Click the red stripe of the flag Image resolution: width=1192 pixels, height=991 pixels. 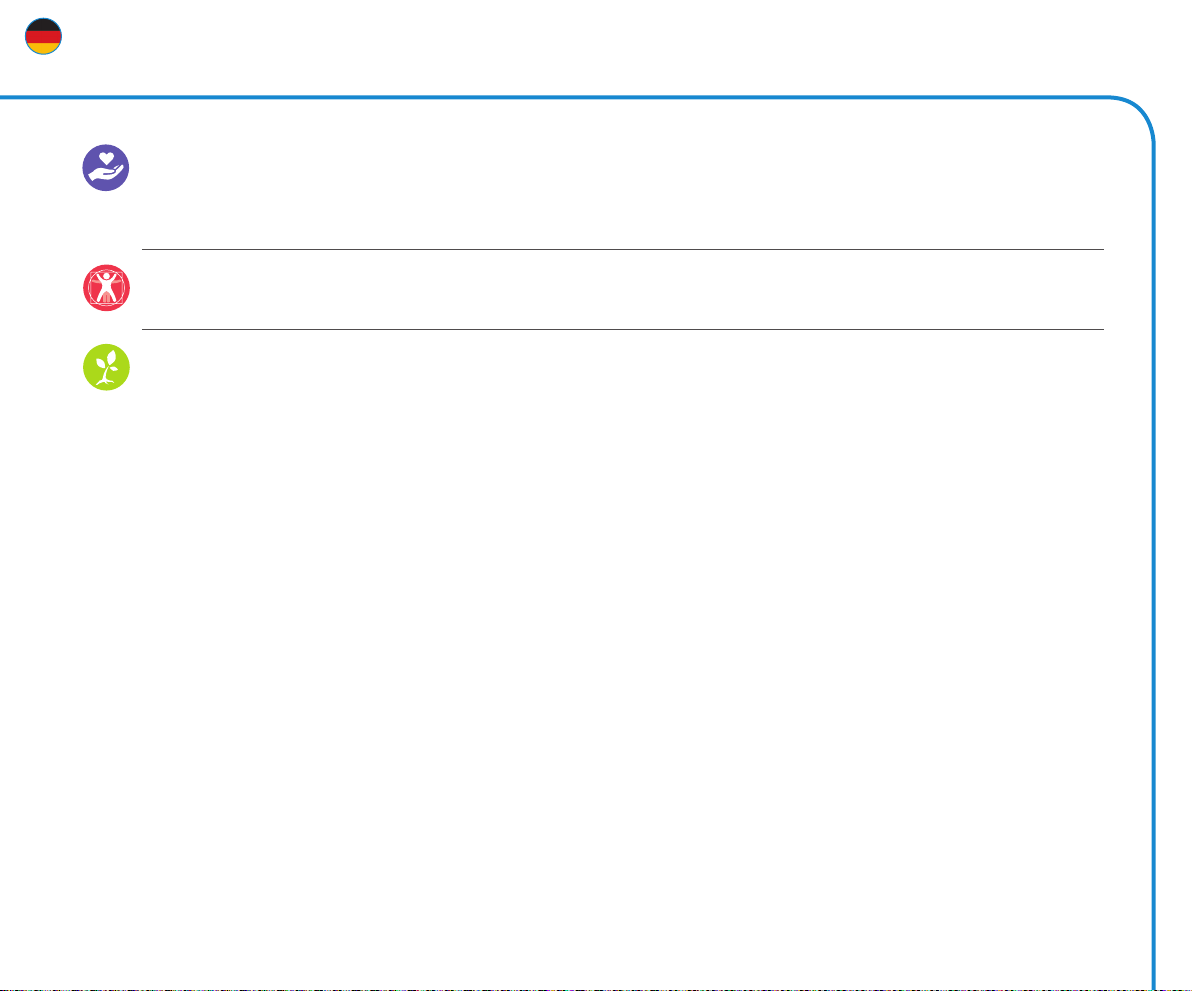coord(43,37)
